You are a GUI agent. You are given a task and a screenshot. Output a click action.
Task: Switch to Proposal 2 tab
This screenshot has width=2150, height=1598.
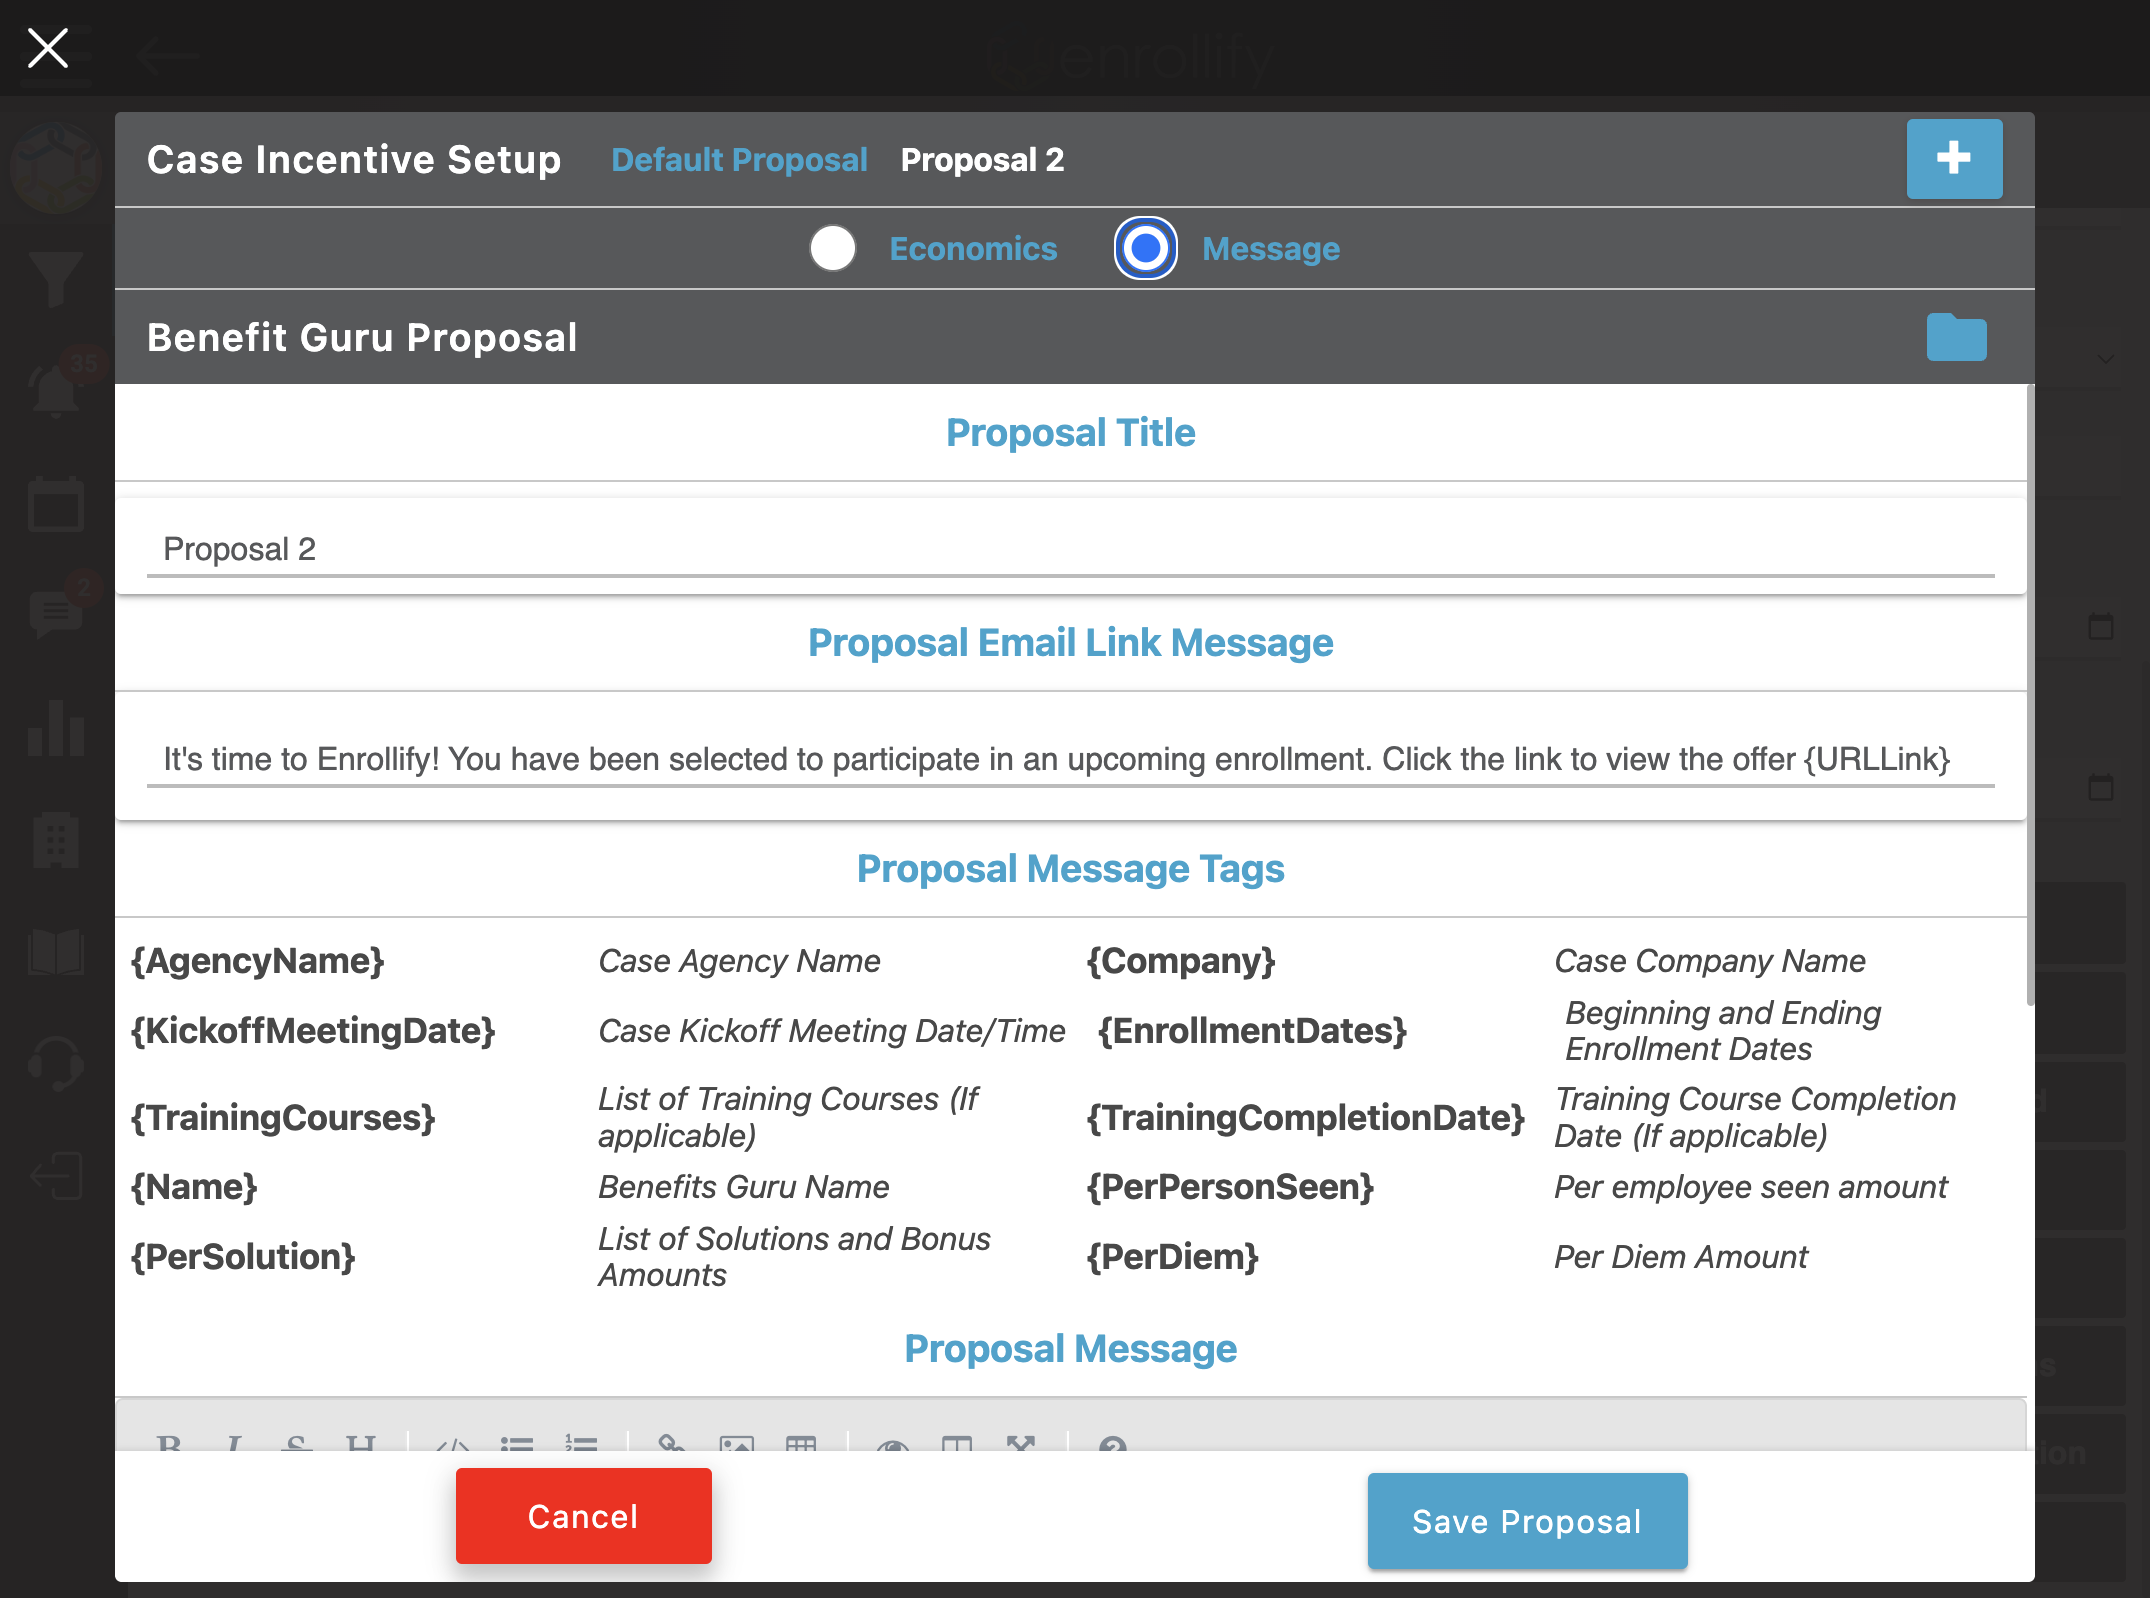click(x=982, y=160)
